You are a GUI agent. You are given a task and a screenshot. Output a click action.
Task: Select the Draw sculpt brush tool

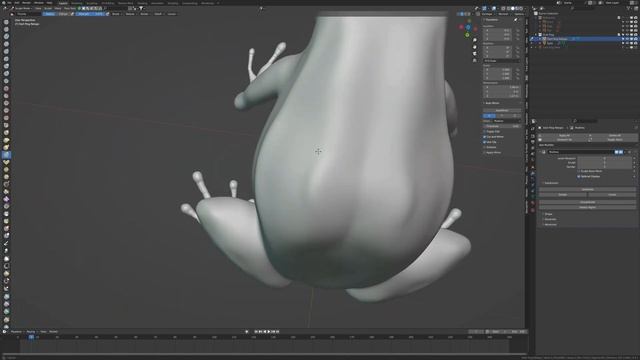pyautogui.click(x=6, y=22)
